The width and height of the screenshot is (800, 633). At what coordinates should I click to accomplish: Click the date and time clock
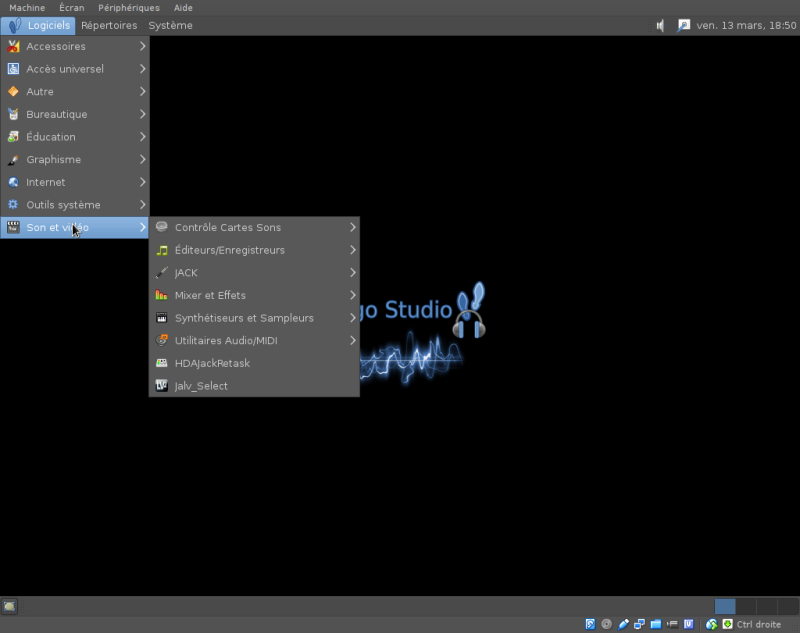746,26
